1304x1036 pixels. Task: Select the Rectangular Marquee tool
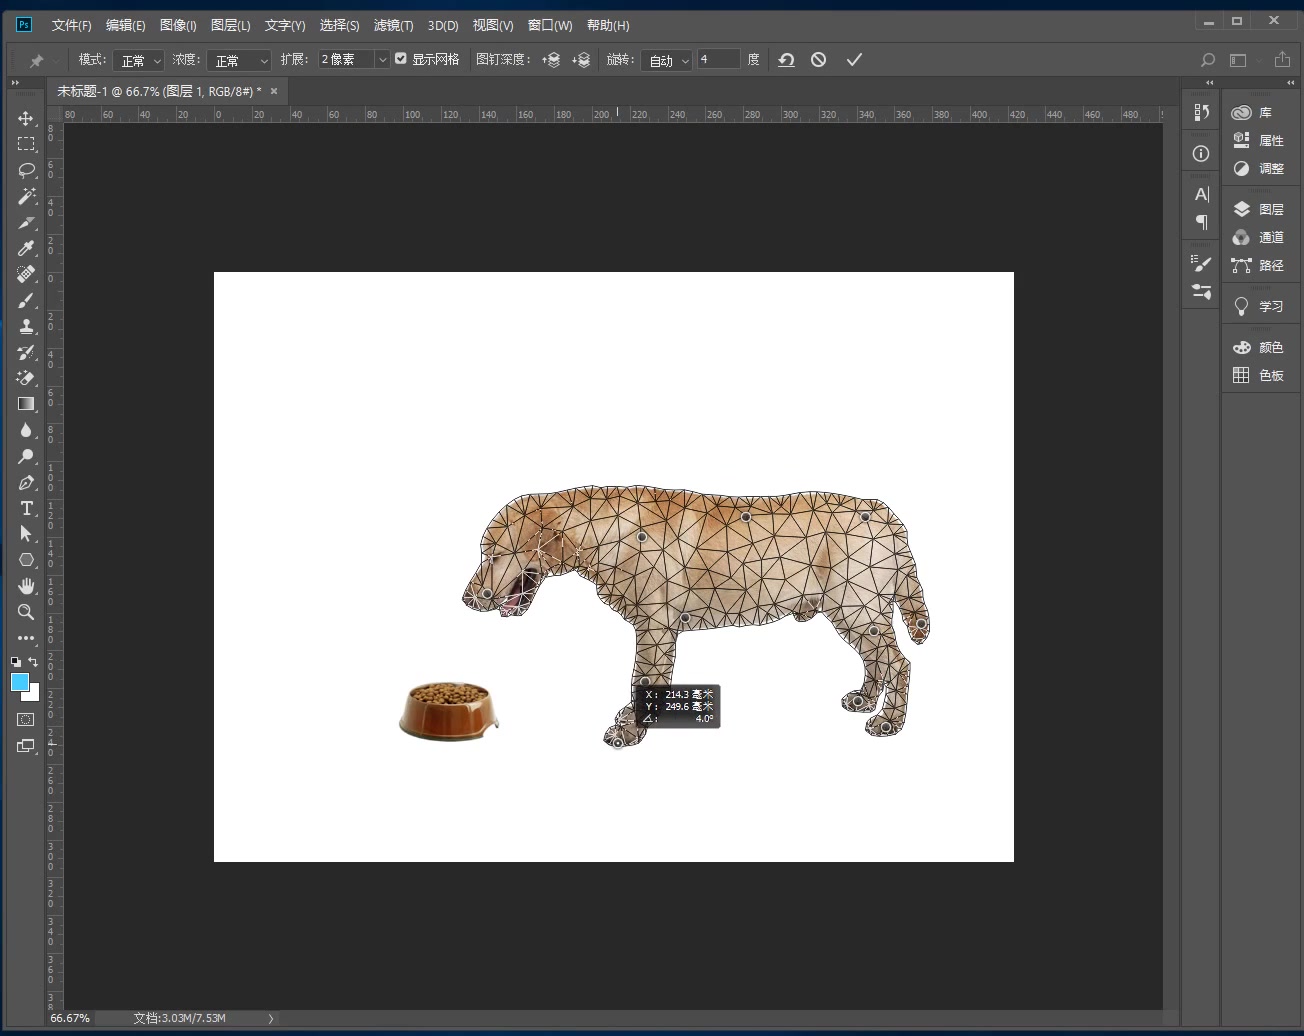[x=26, y=144]
